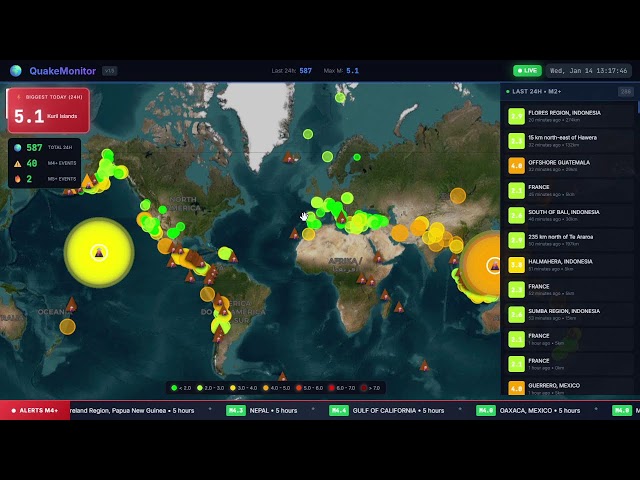The height and width of the screenshot is (480, 640).
Task: Click the Papua New Guinea ticker alert
Action: pos(132,411)
